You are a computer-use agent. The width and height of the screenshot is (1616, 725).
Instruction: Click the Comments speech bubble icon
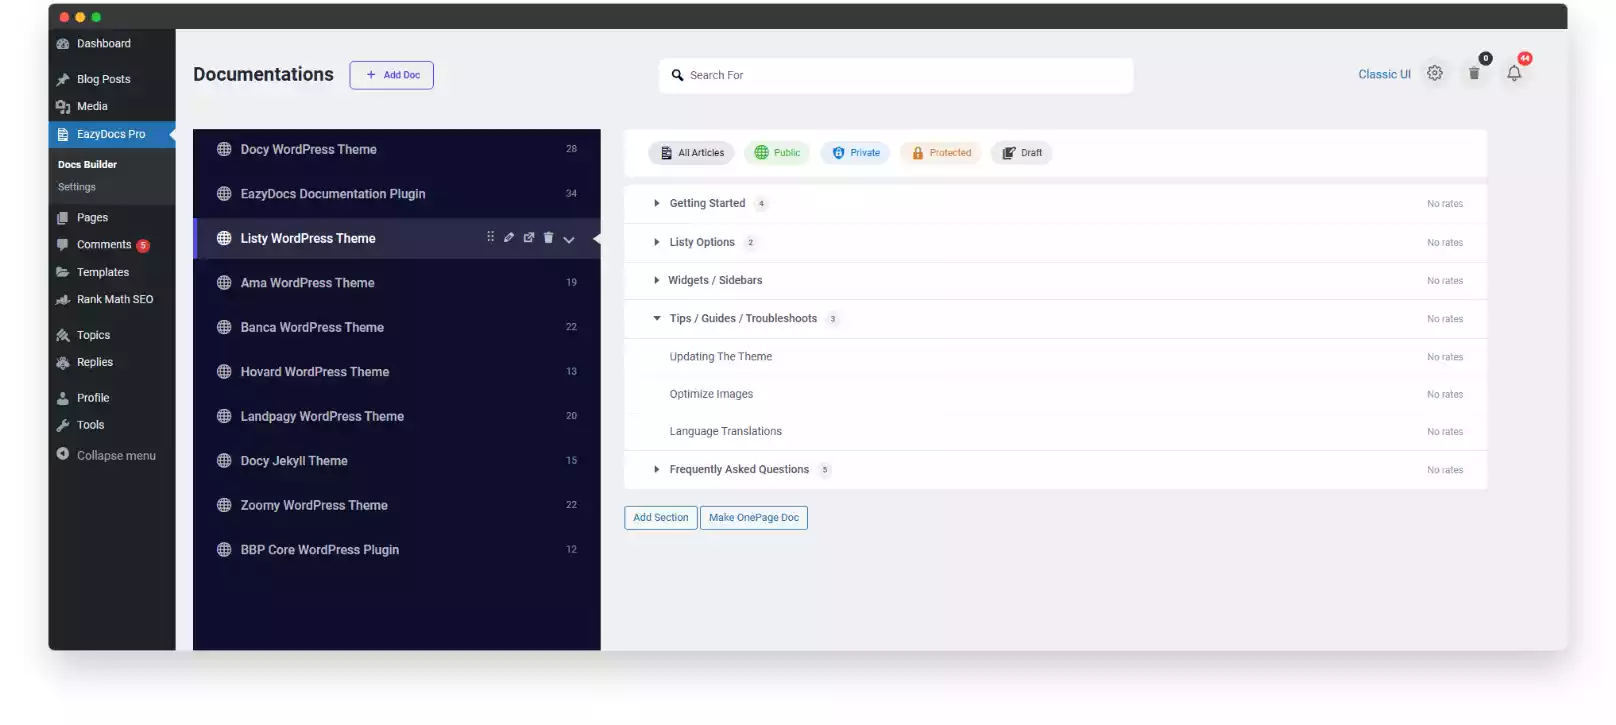(63, 245)
